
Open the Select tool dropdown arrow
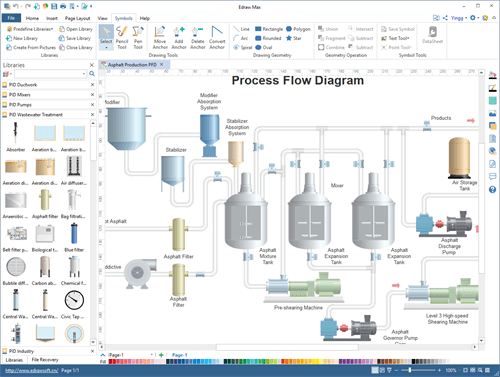click(x=106, y=48)
